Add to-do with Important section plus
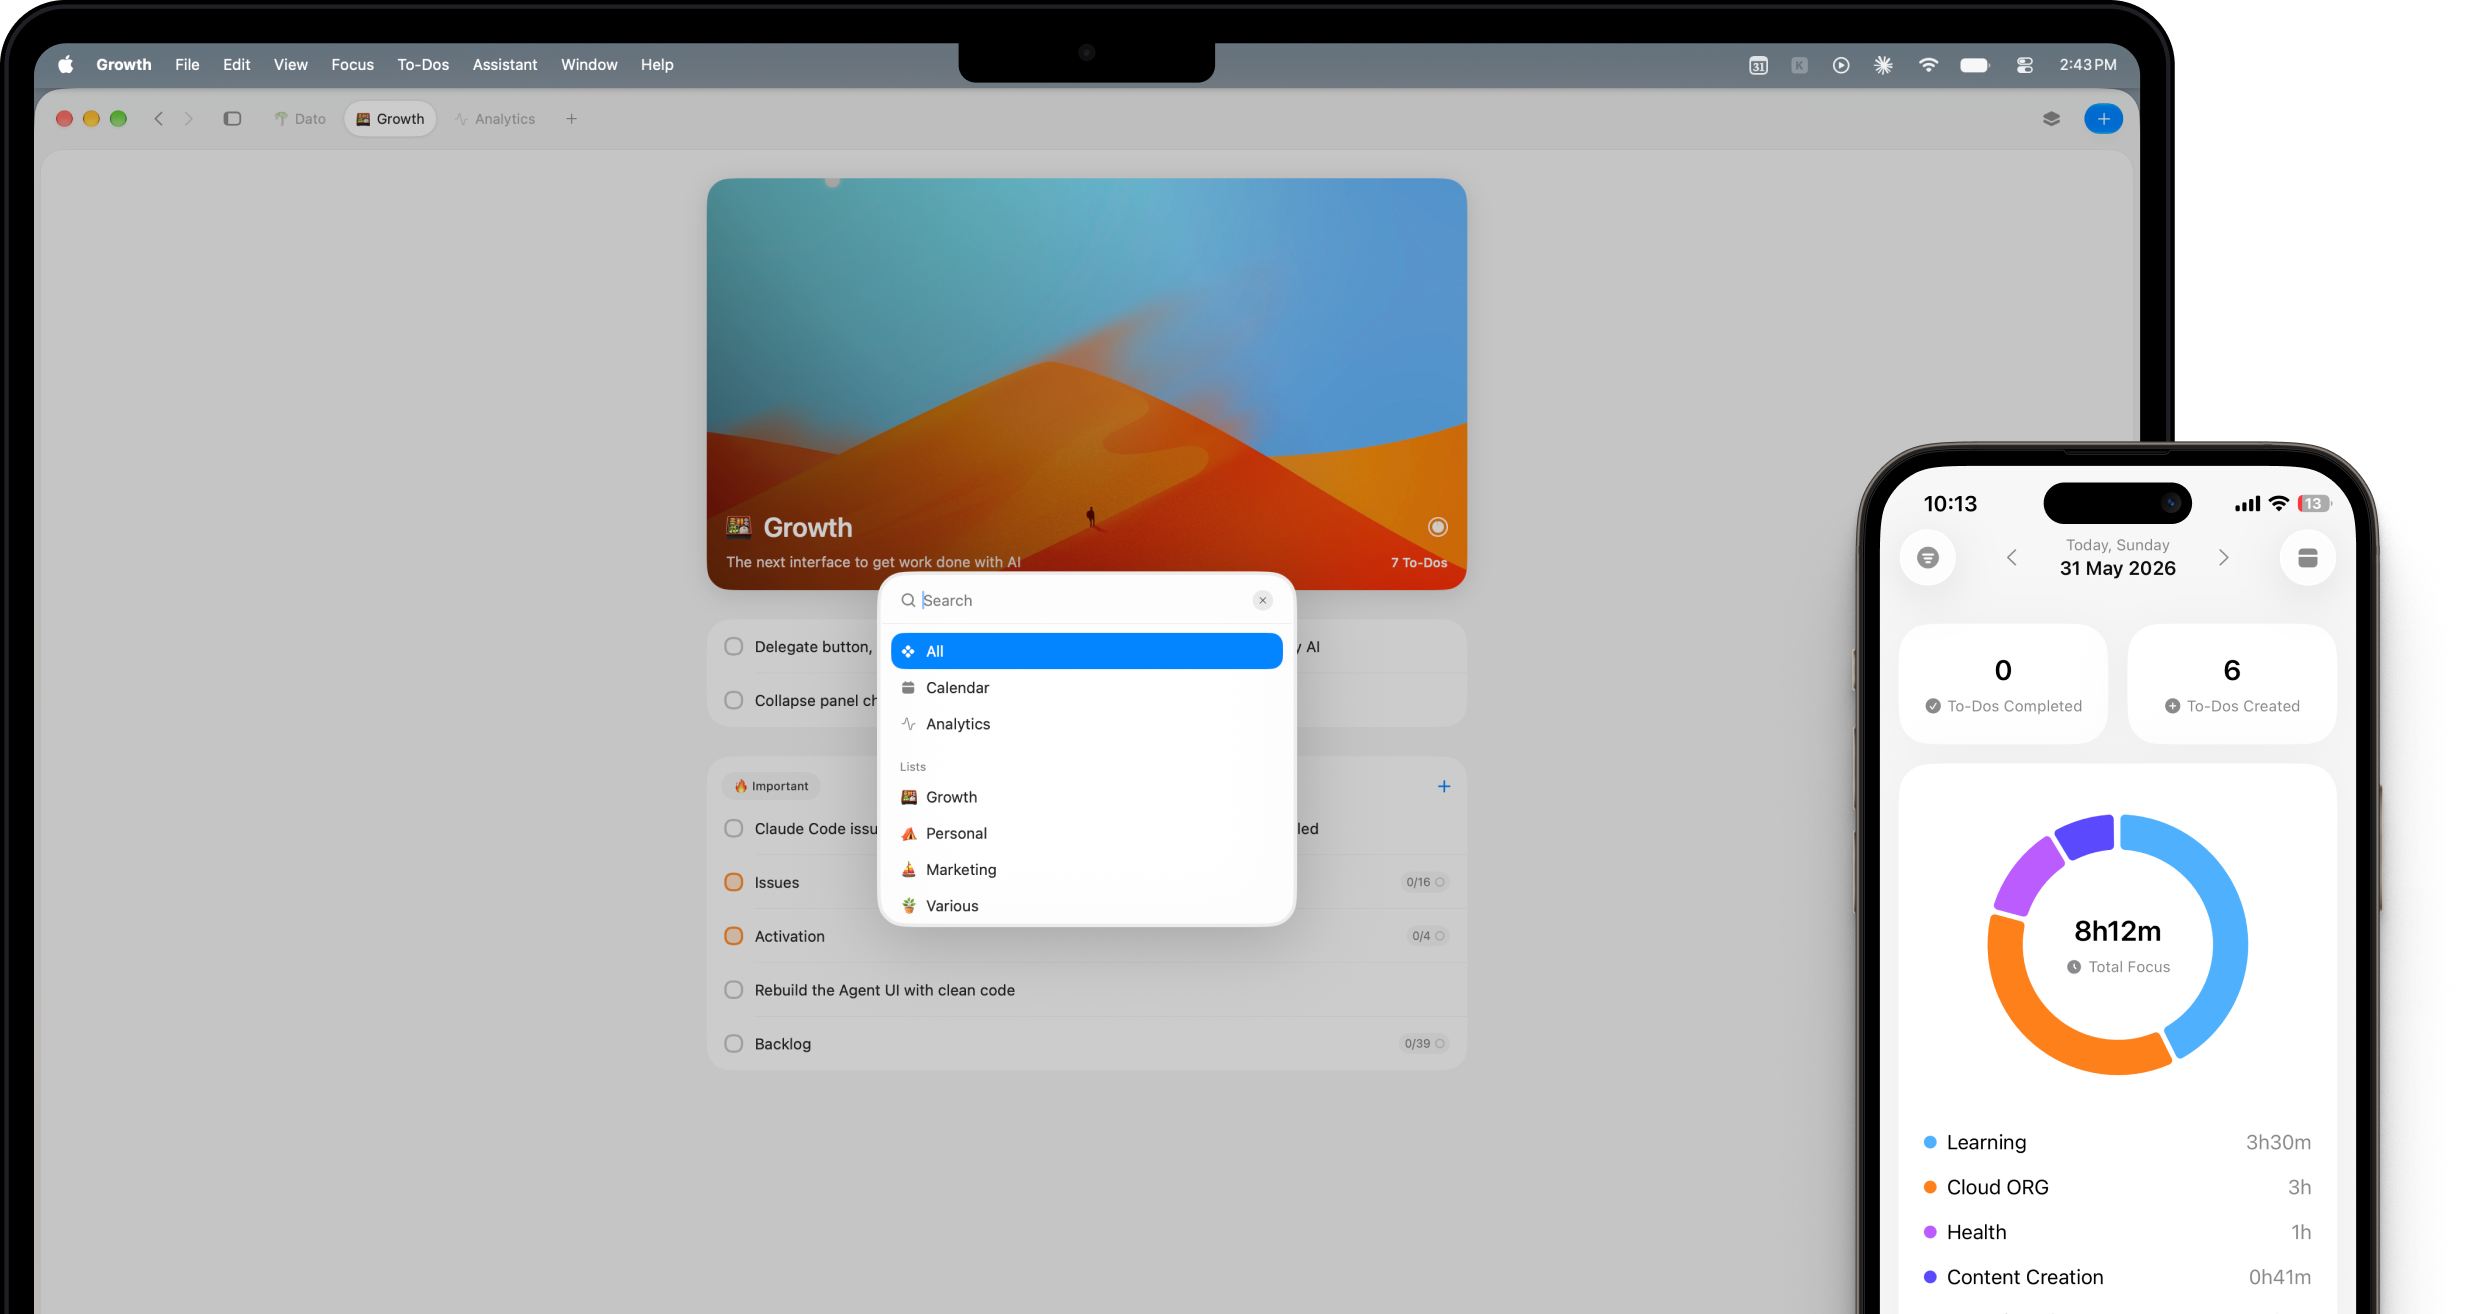 click(1444, 786)
